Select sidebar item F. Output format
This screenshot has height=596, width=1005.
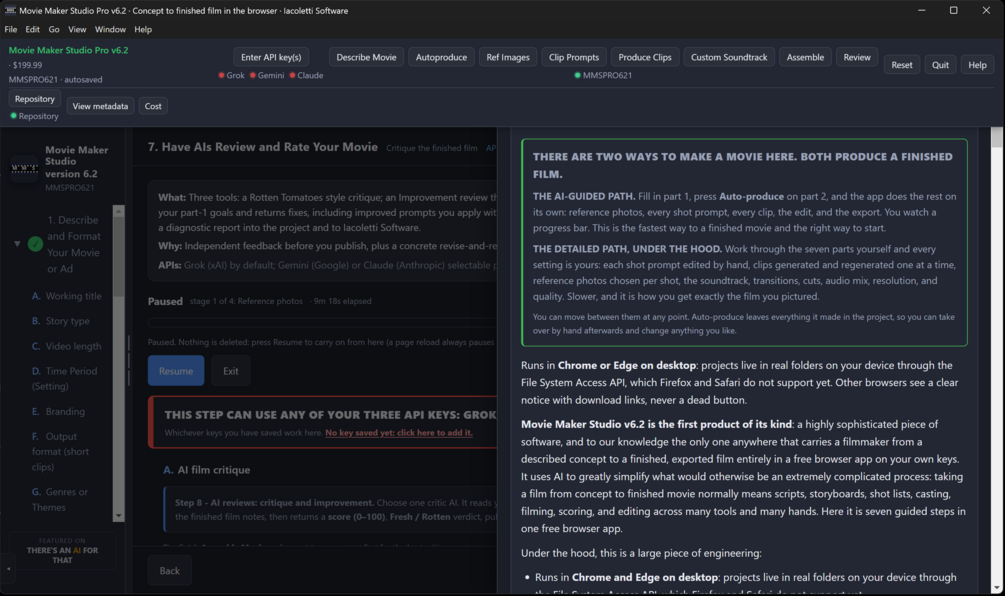pos(60,452)
